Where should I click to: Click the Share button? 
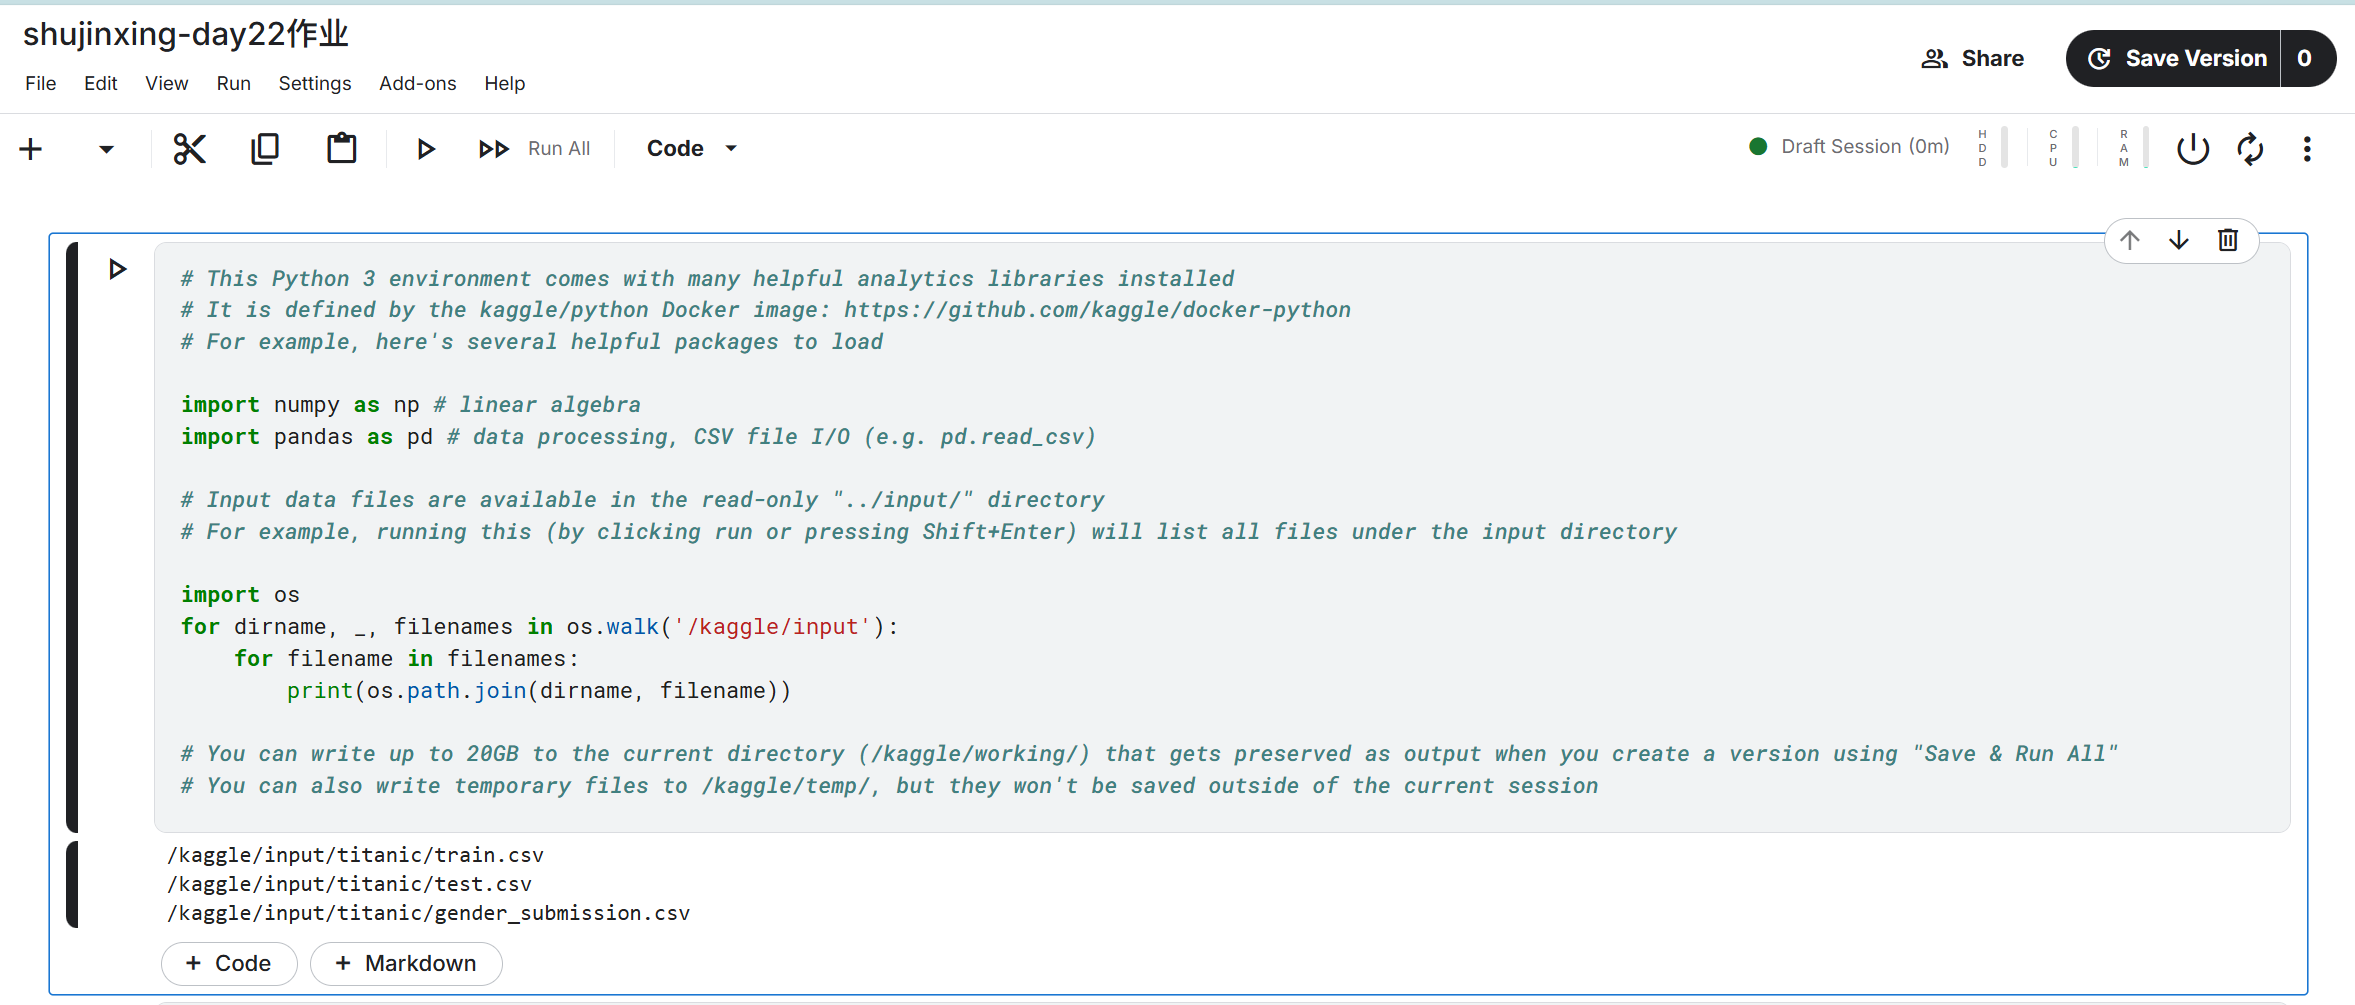1973,59
